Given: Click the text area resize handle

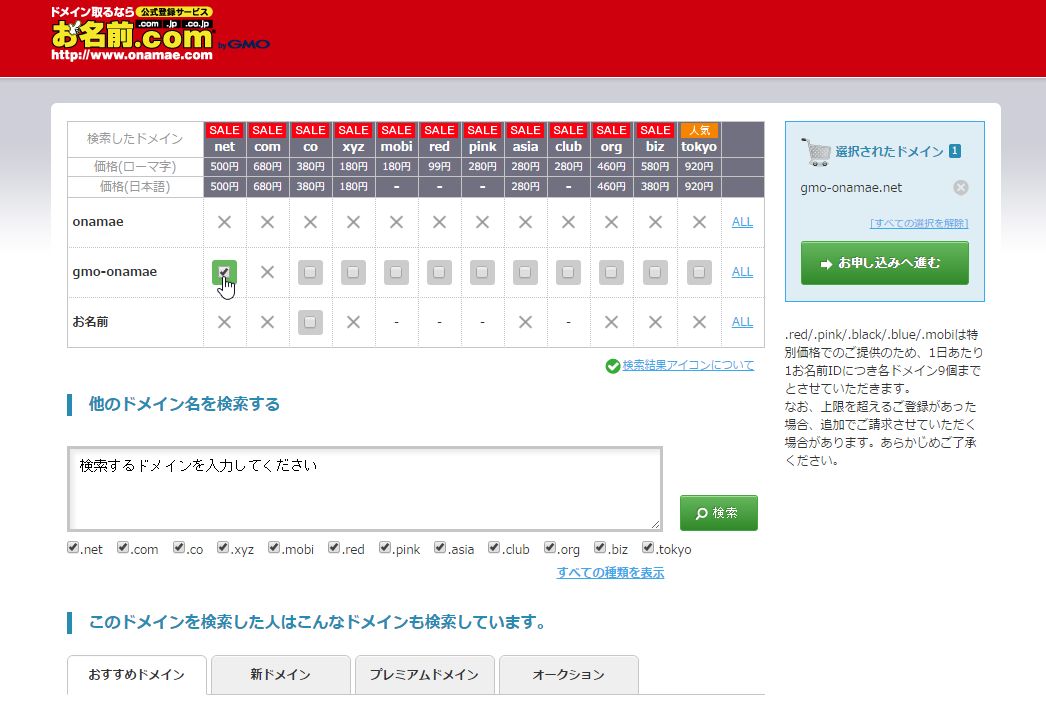Looking at the screenshot, I should pyautogui.click(x=655, y=524).
